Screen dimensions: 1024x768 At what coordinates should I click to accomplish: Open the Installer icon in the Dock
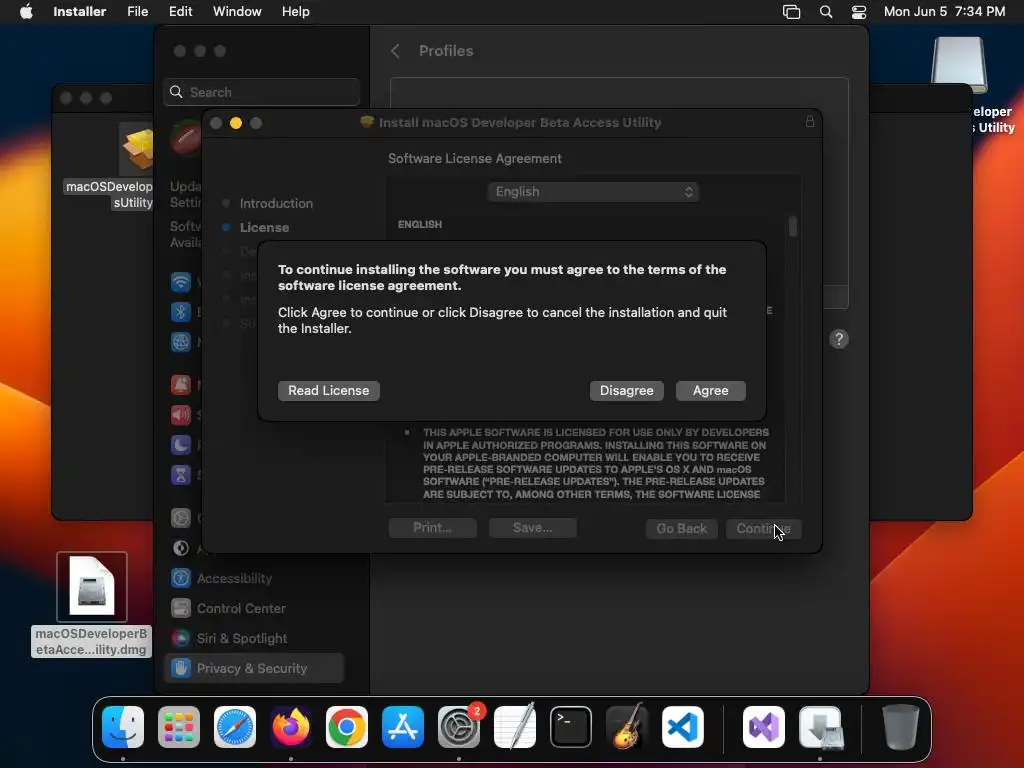click(820, 727)
